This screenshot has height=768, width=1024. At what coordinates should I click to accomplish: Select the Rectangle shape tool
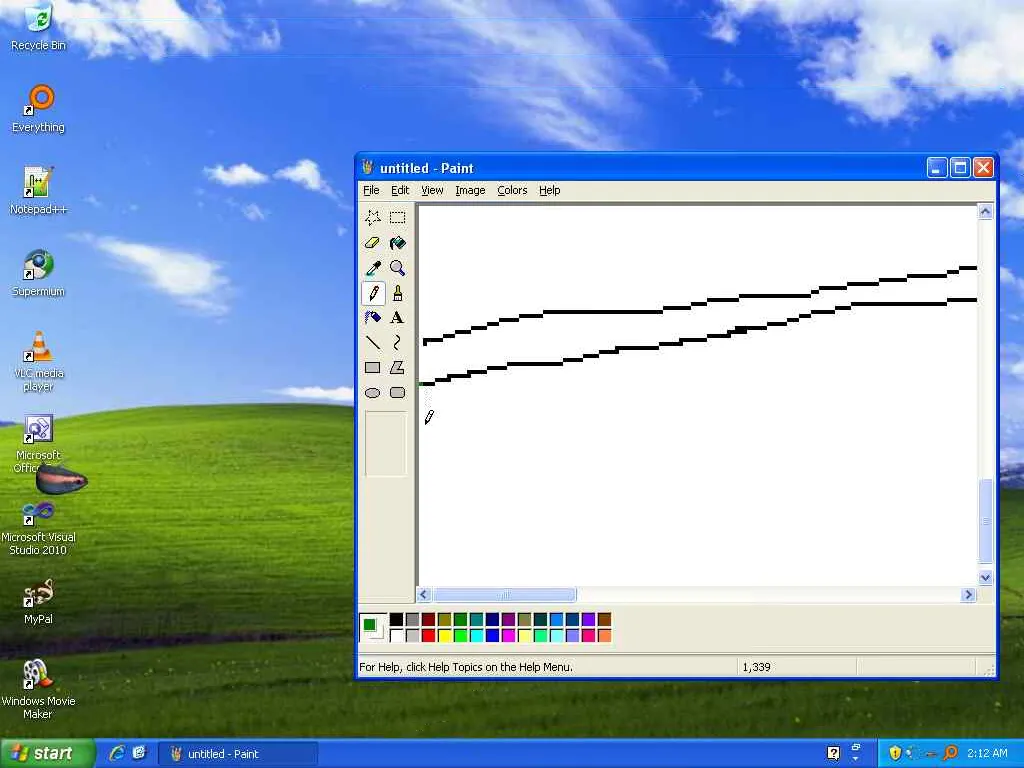(373, 368)
